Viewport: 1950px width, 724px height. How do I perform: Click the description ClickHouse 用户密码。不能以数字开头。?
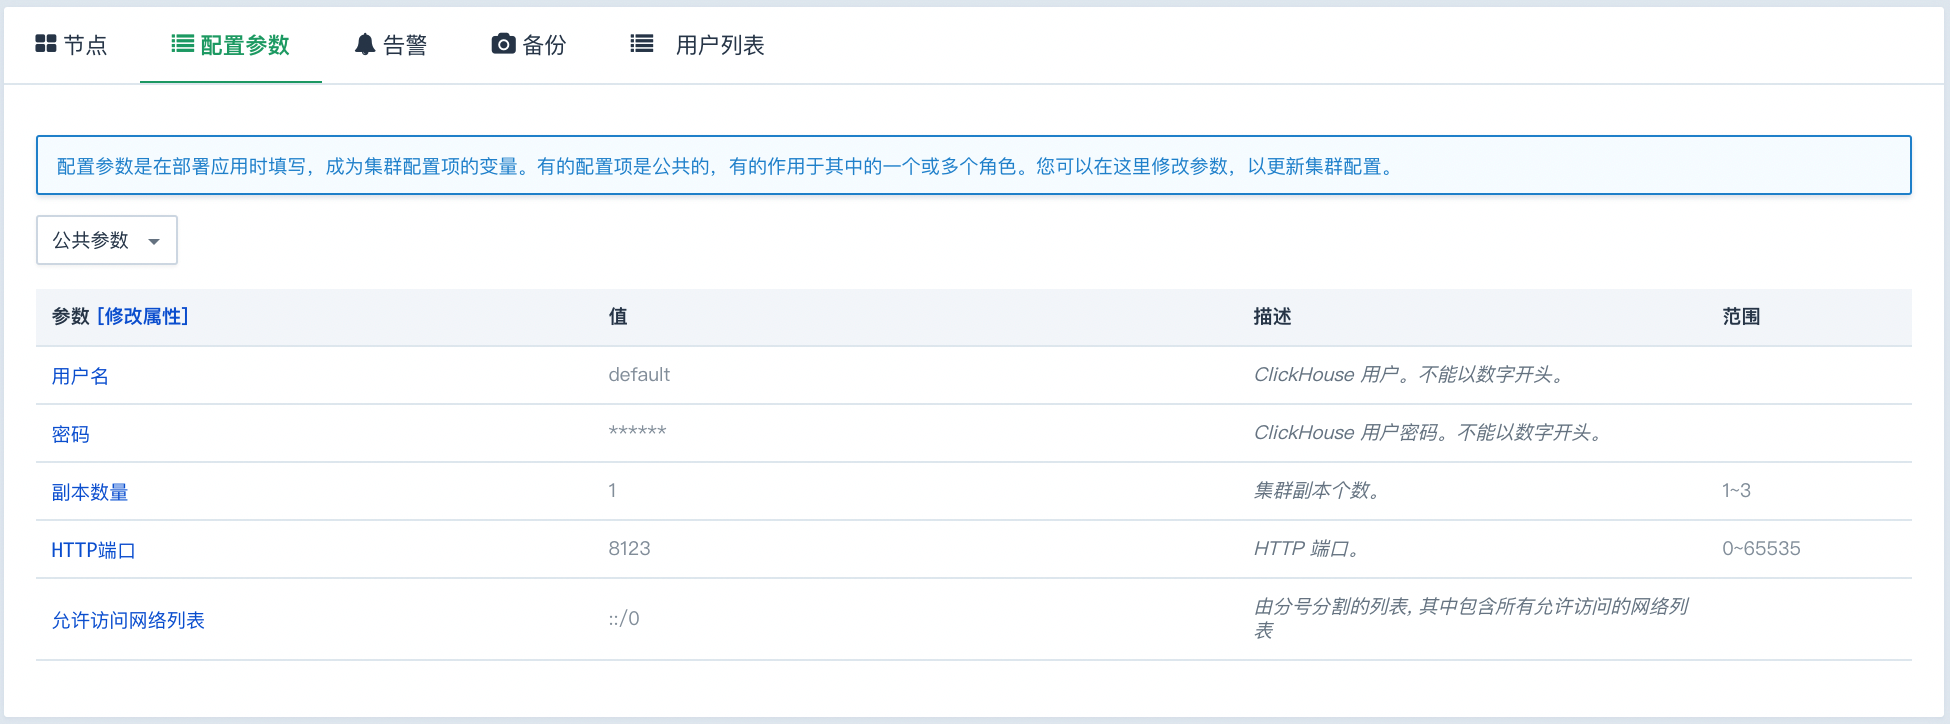tap(1429, 433)
